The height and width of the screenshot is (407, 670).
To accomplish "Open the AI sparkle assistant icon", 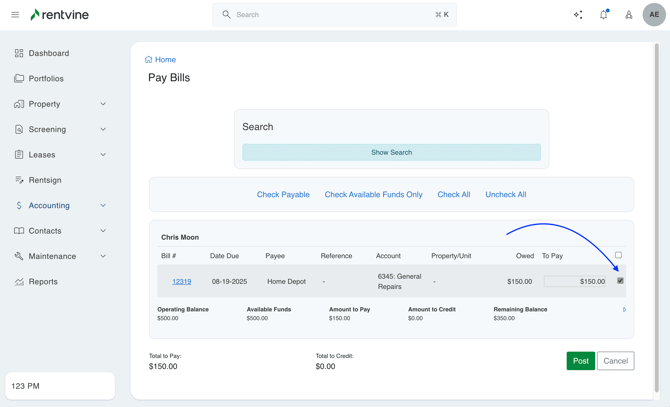I will click(x=578, y=15).
